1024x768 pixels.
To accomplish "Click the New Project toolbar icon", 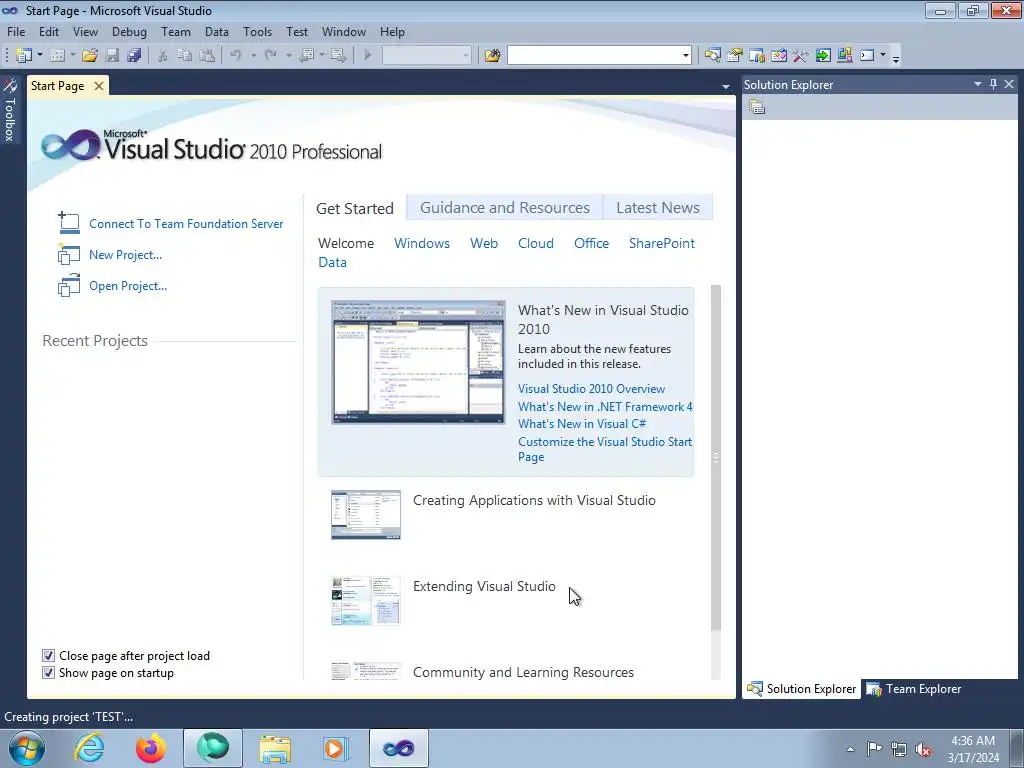I will [x=24, y=56].
